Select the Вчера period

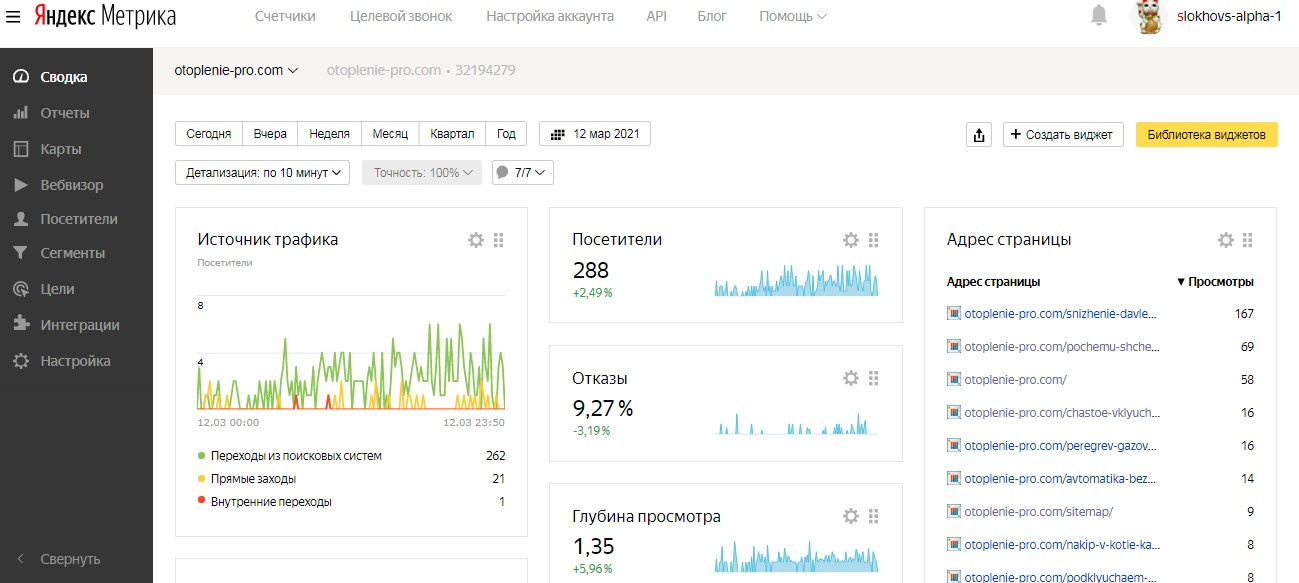(270, 134)
